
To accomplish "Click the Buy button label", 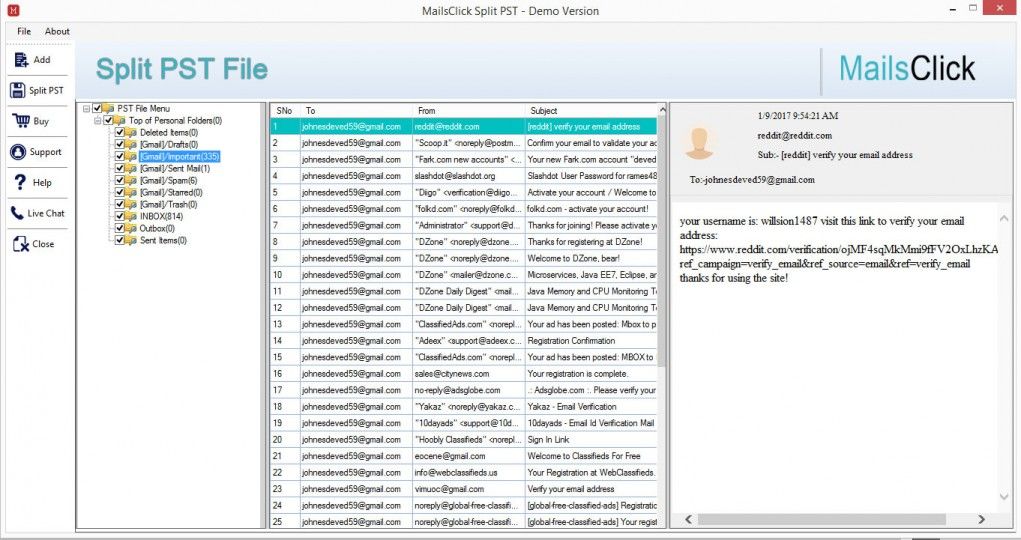I will pos(41,121).
